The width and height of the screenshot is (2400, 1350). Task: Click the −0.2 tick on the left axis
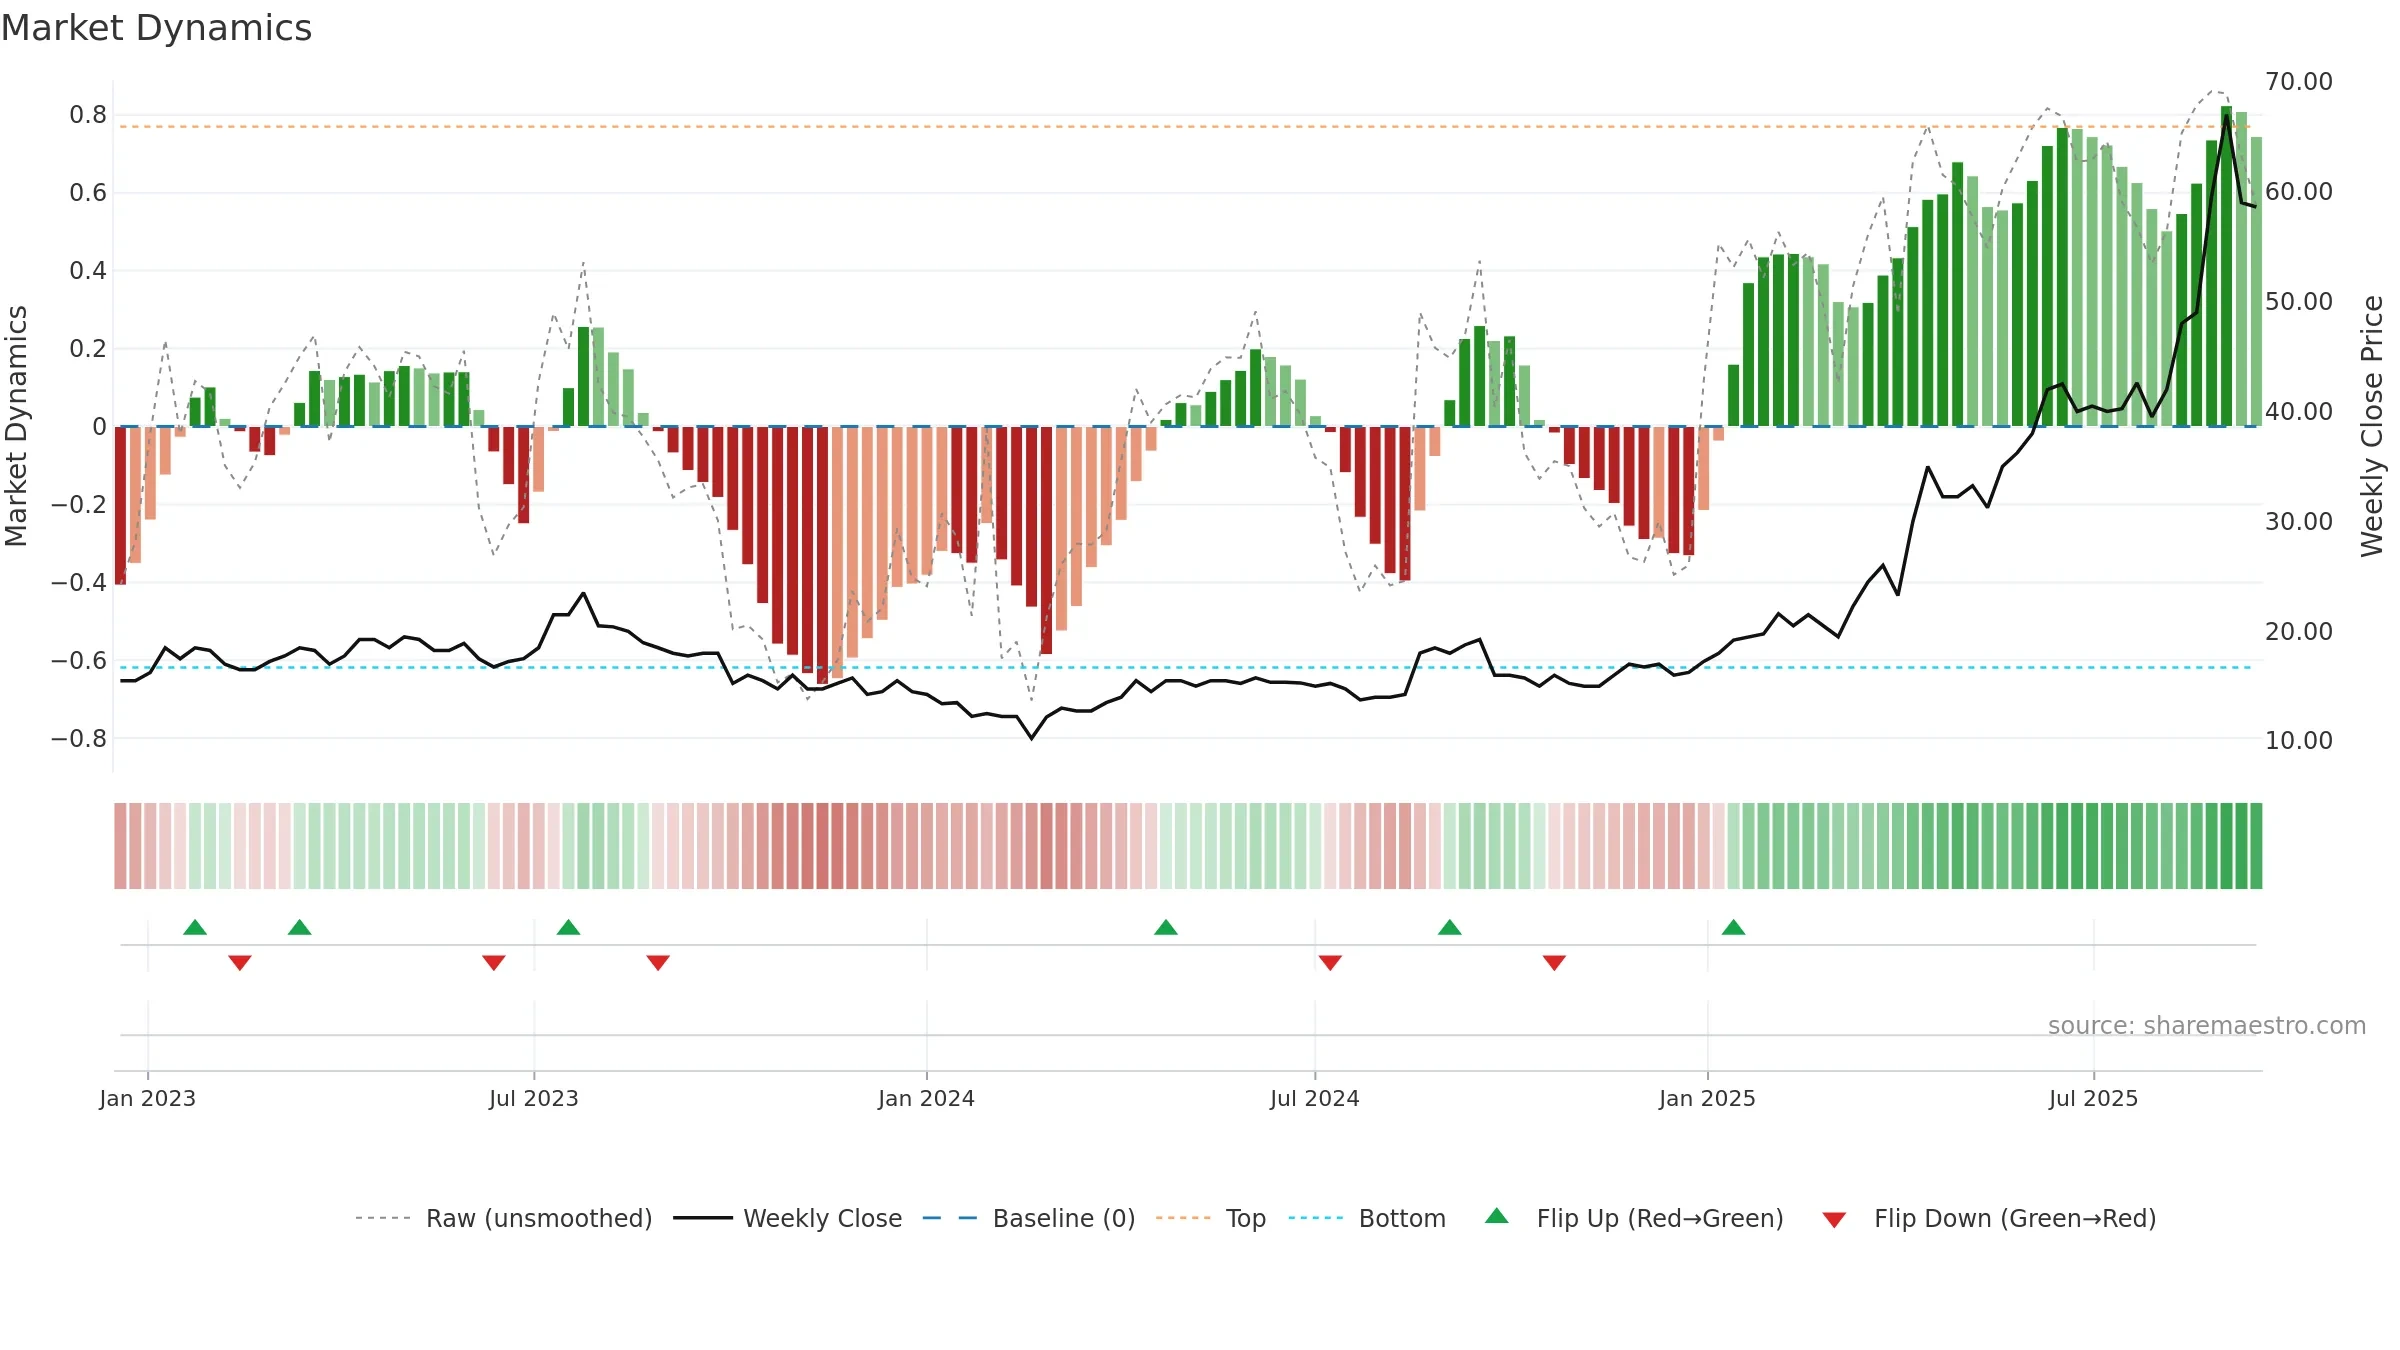coord(79,505)
